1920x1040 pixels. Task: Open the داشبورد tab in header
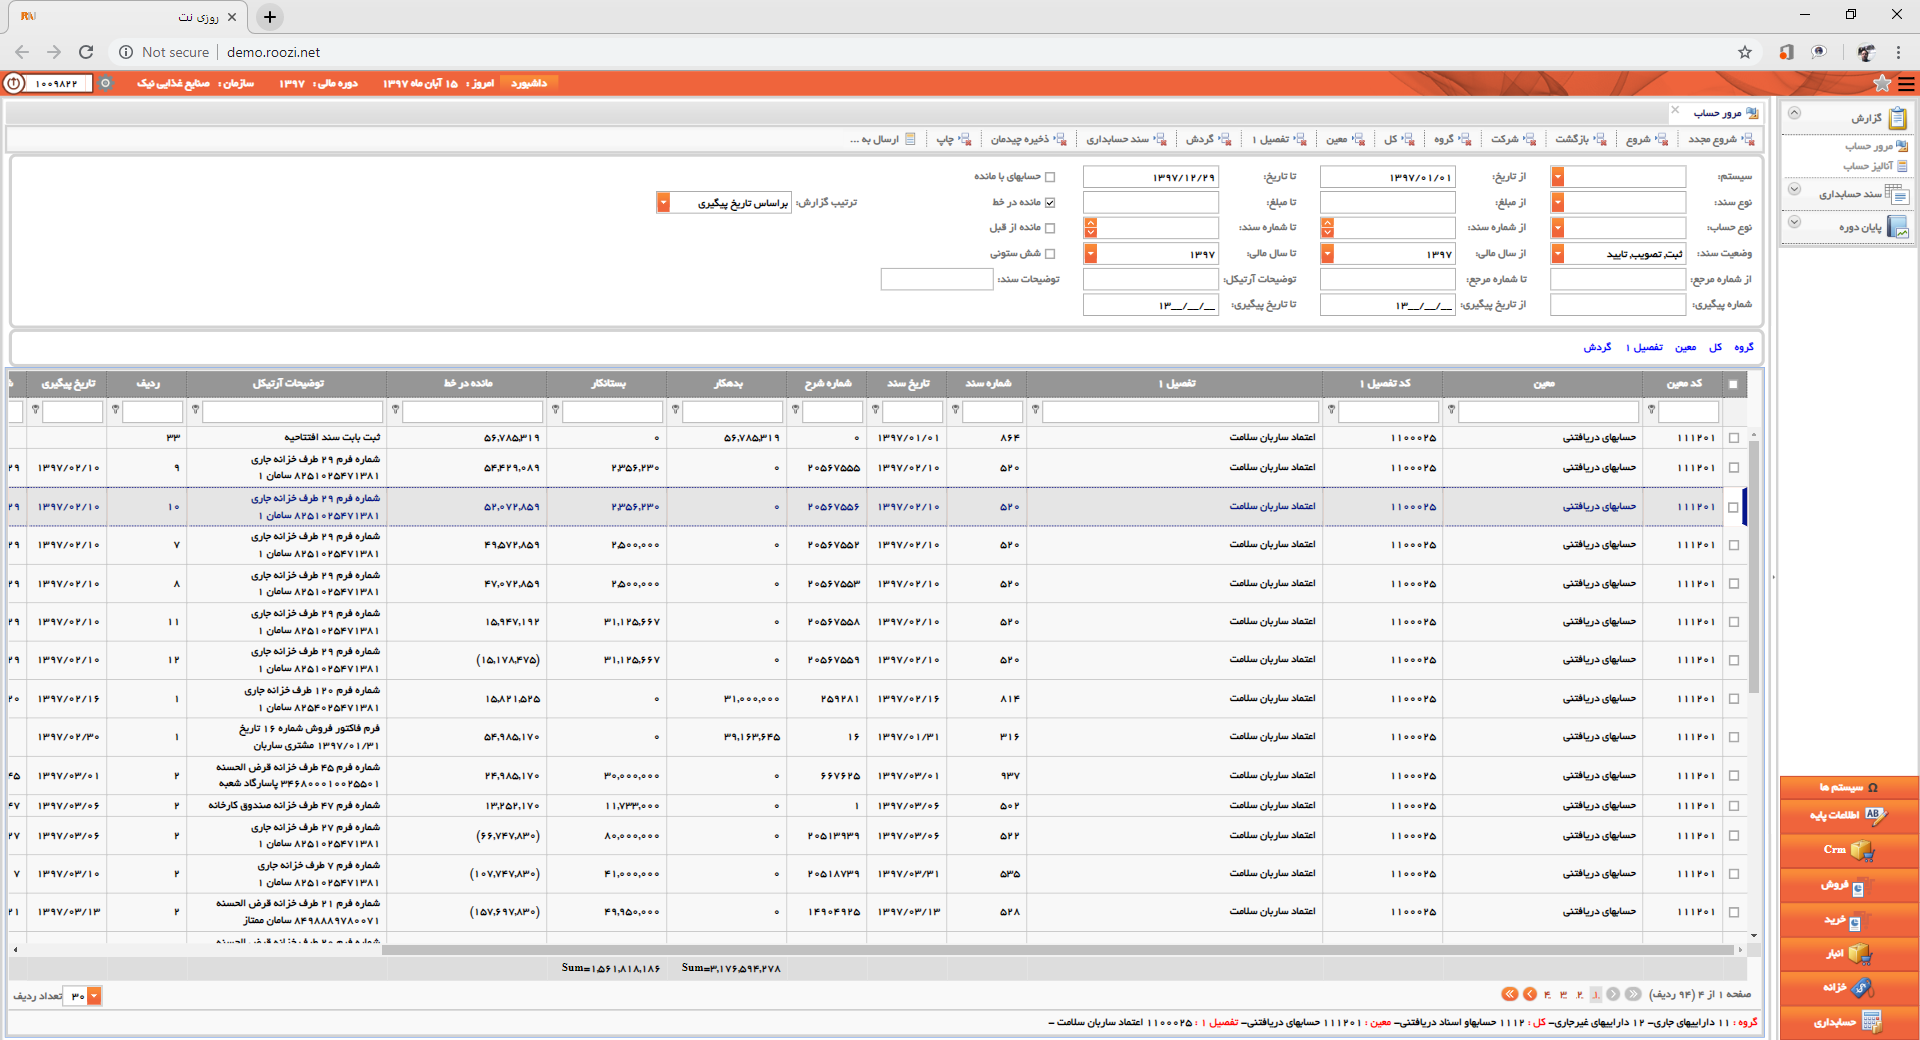[529, 83]
